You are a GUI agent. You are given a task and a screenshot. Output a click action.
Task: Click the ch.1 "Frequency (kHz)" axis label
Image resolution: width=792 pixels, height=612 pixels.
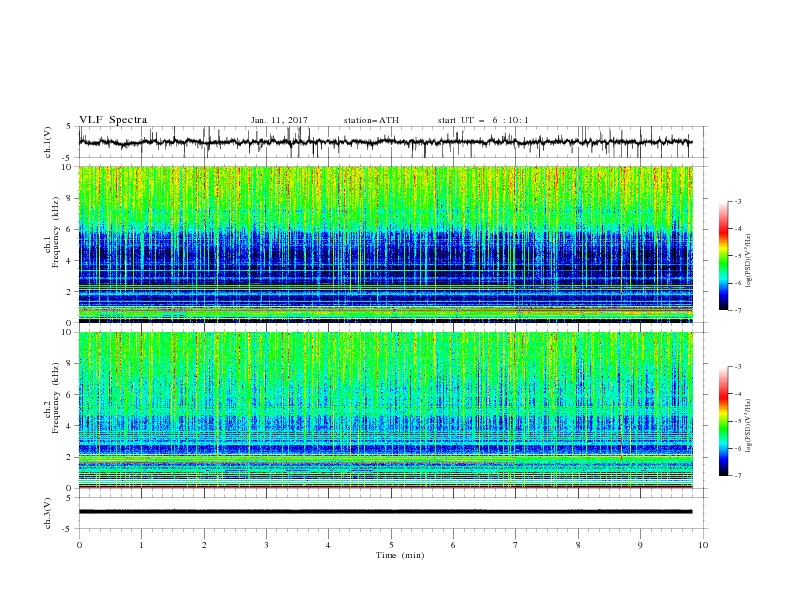pyautogui.click(x=55, y=233)
